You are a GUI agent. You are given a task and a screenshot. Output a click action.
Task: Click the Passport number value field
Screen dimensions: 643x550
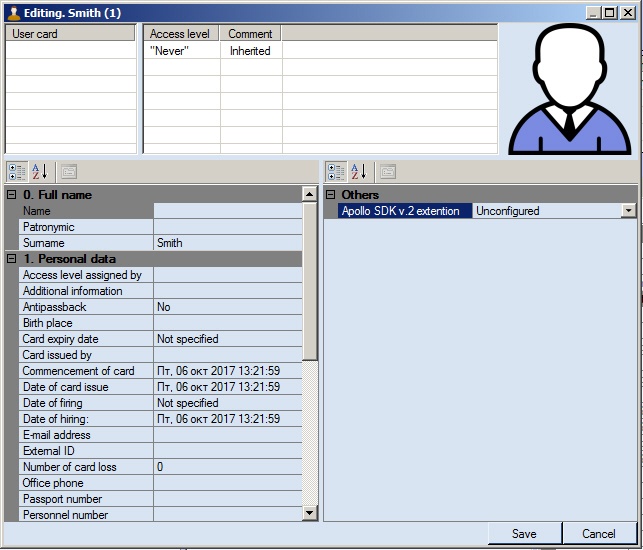point(228,499)
